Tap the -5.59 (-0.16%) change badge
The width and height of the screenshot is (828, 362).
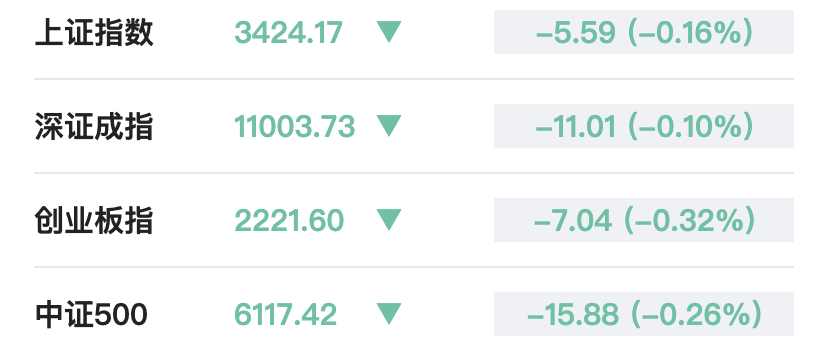click(644, 32)
